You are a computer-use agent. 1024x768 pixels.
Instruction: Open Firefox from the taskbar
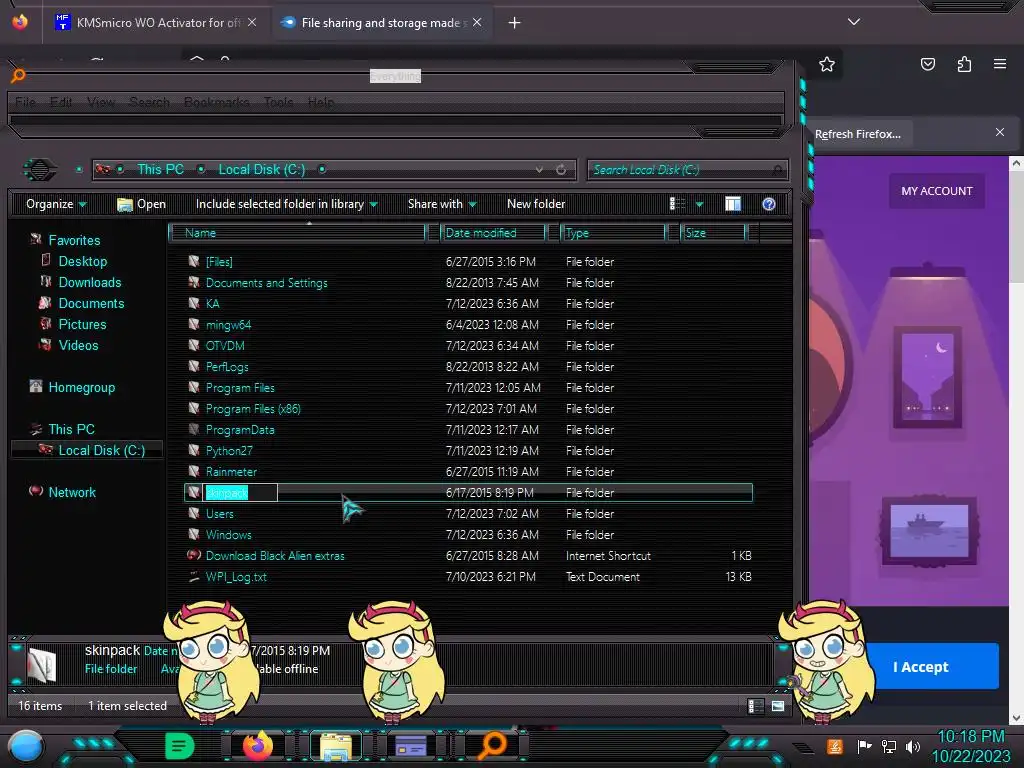[x=257, y=745]
